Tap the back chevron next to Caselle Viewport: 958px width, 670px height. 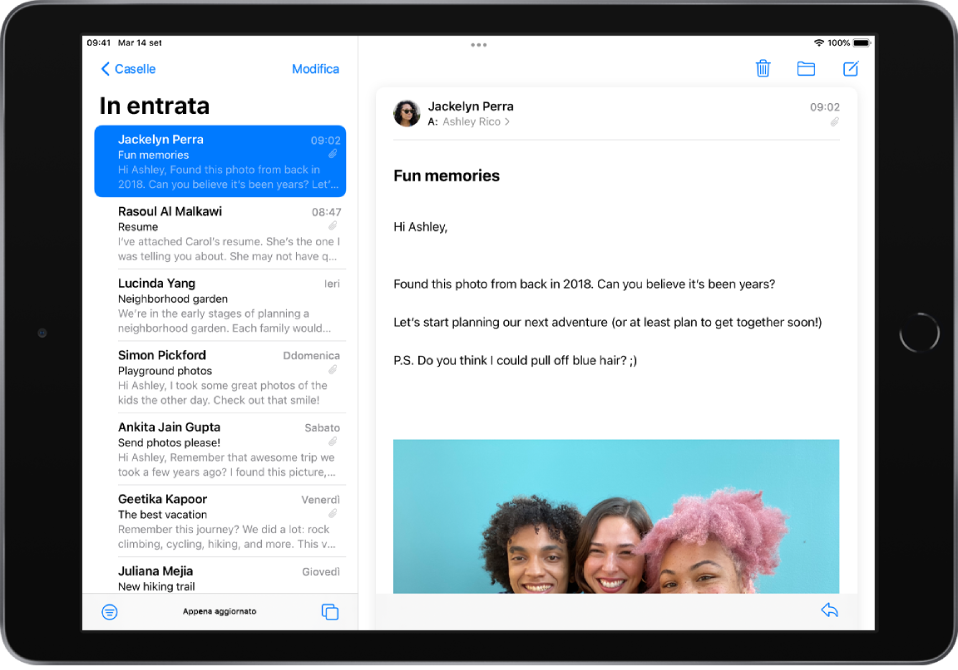point(106,69)
